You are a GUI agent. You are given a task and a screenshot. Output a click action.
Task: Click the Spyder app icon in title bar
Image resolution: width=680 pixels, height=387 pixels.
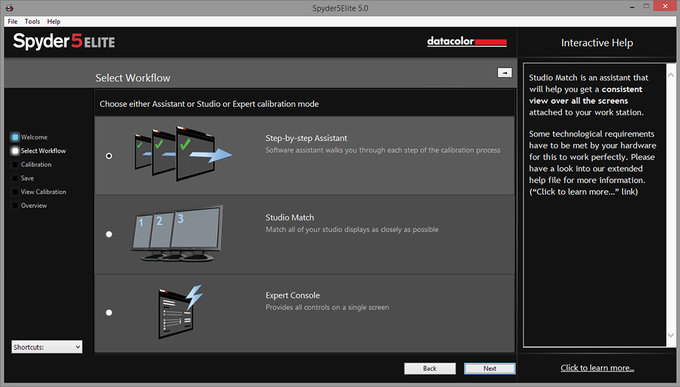point(9,8)
